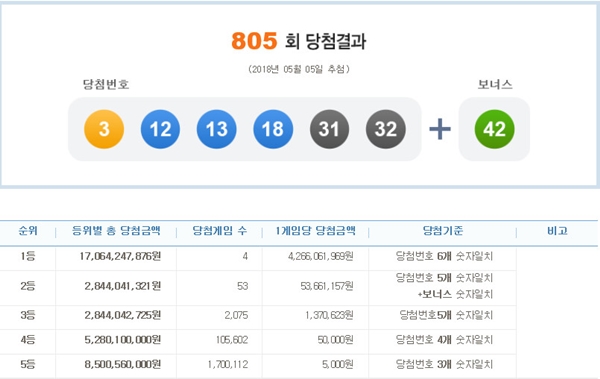Click the green bonus ball 42
The image size is (600, 379).
(x=494, y=129)
